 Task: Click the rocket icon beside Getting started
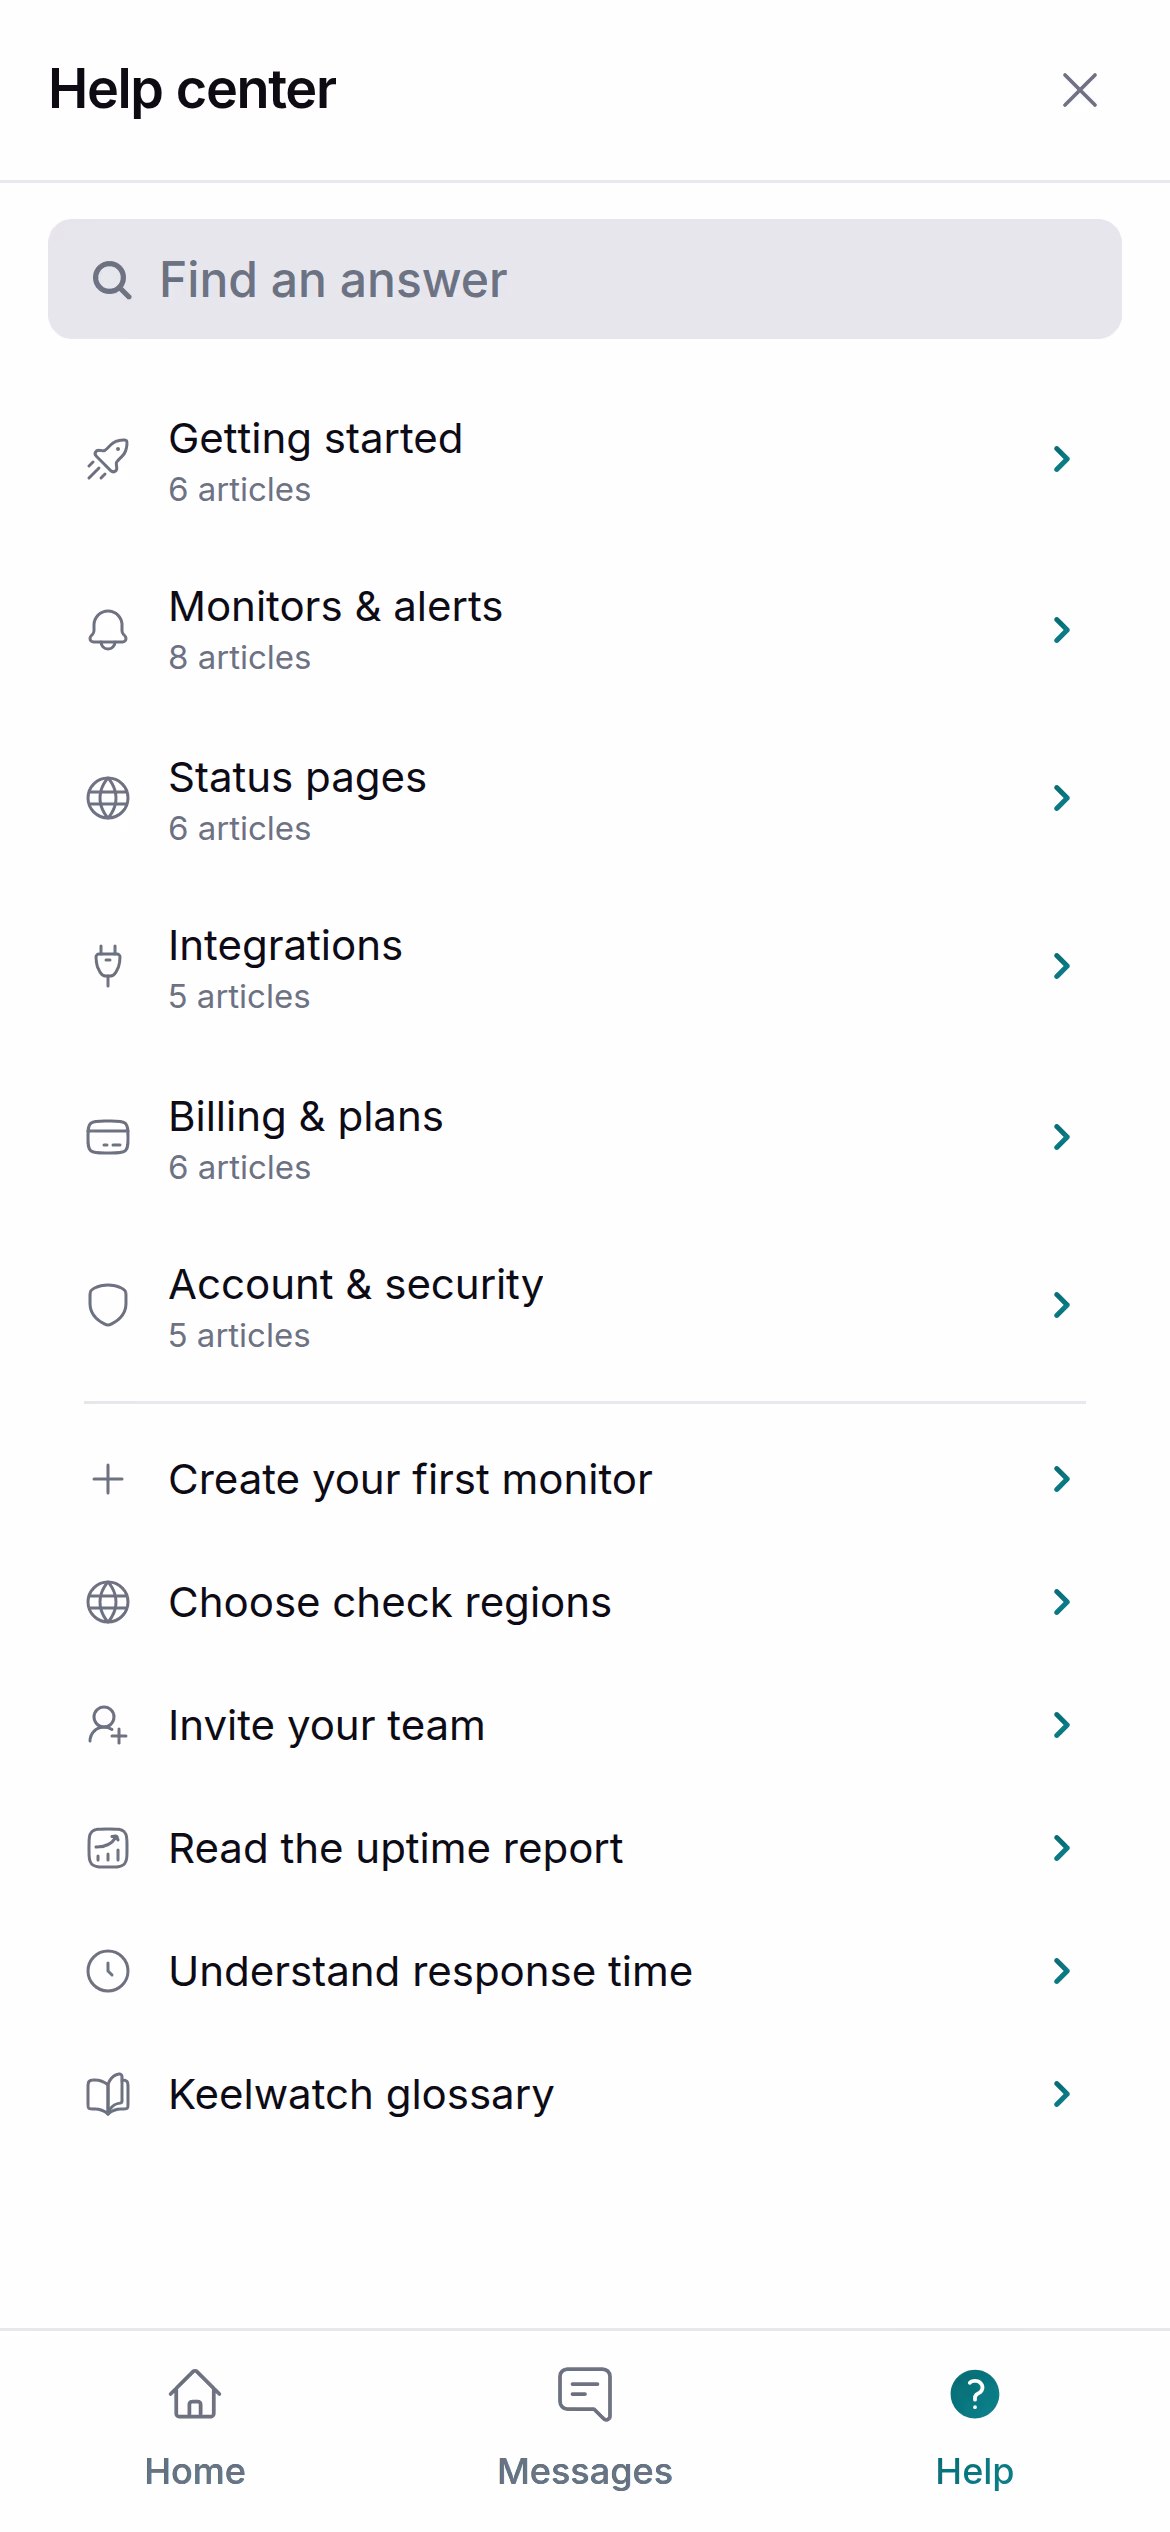tap(108, 460)
